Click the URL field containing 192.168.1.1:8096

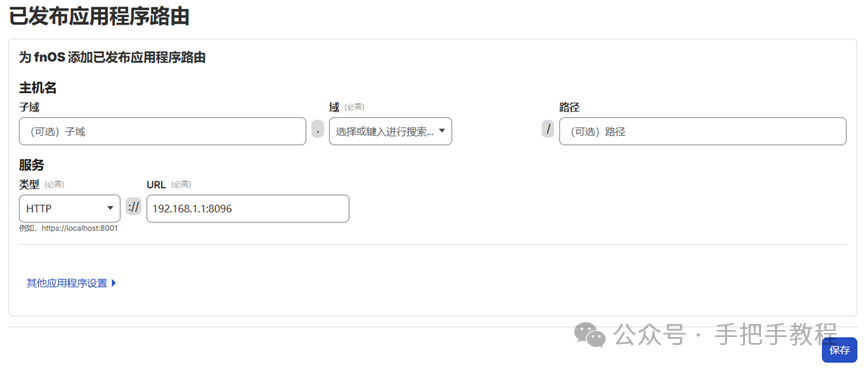point(248,208)
